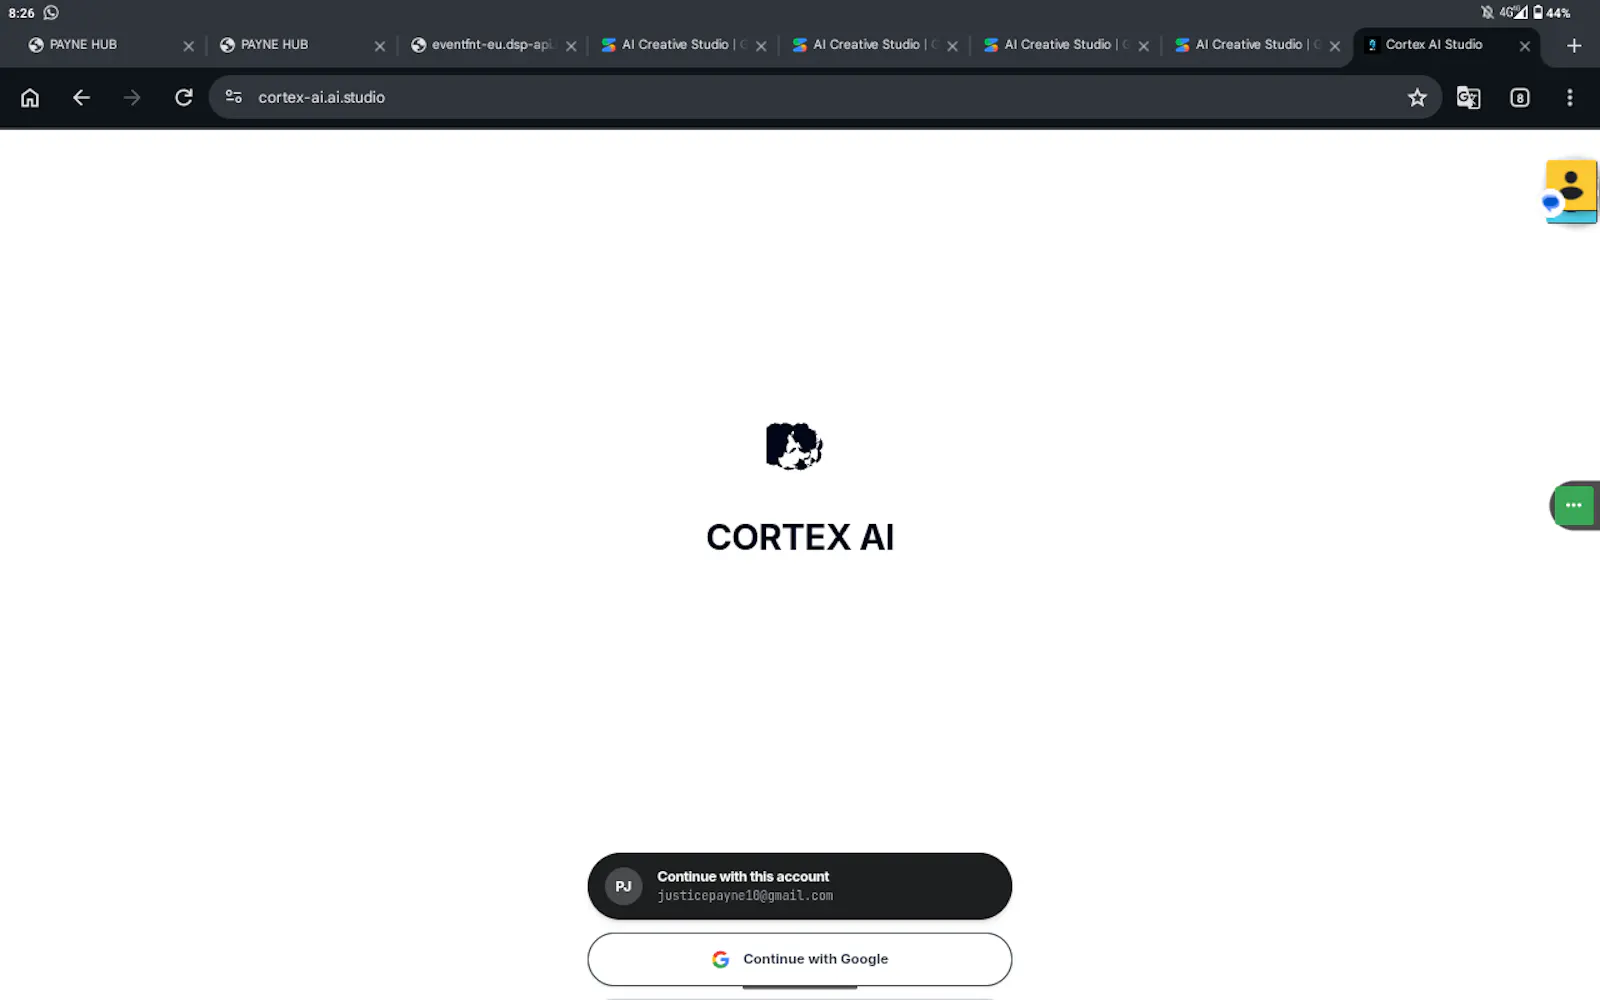This screenshot has width=1600, height=1000.
Task: Open the tab switcher showing 8 tabs
Action: point(1520,97)
